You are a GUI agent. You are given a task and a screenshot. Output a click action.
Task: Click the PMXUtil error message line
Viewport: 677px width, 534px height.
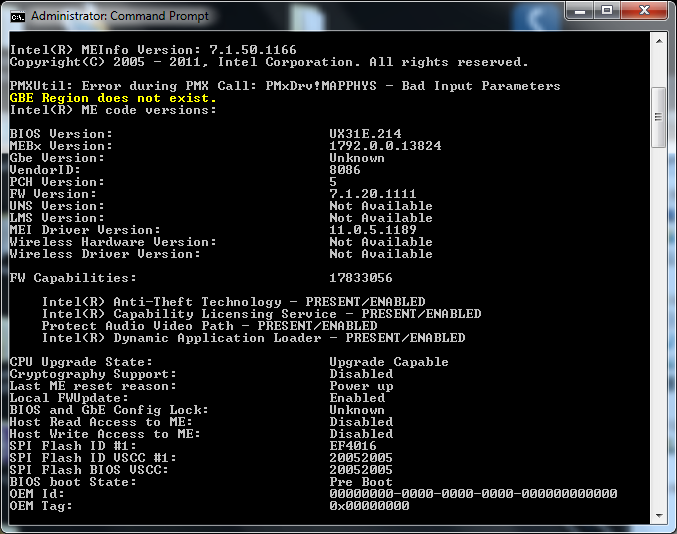click(x=285, y=86)
